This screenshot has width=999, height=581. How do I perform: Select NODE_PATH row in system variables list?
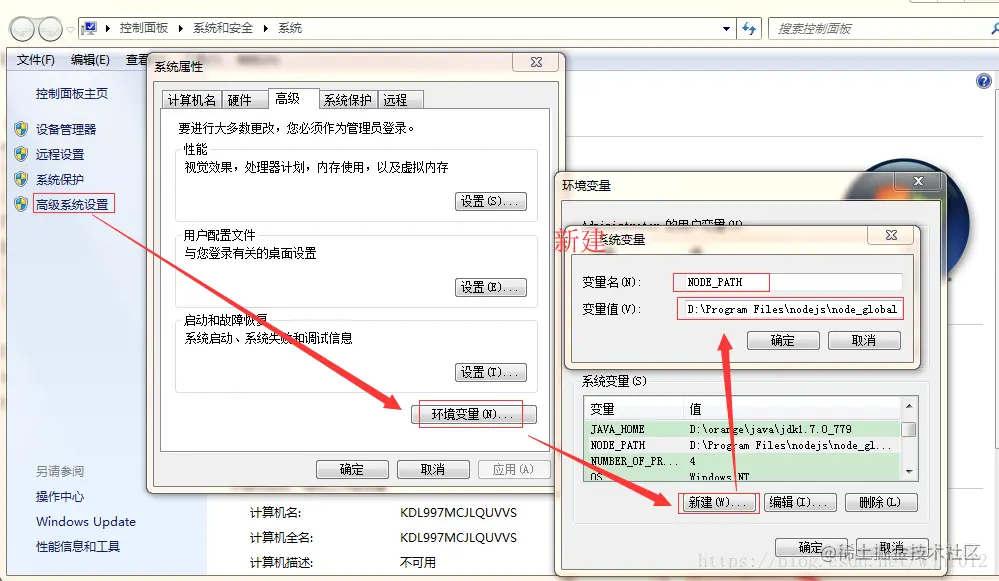point(742,445)
